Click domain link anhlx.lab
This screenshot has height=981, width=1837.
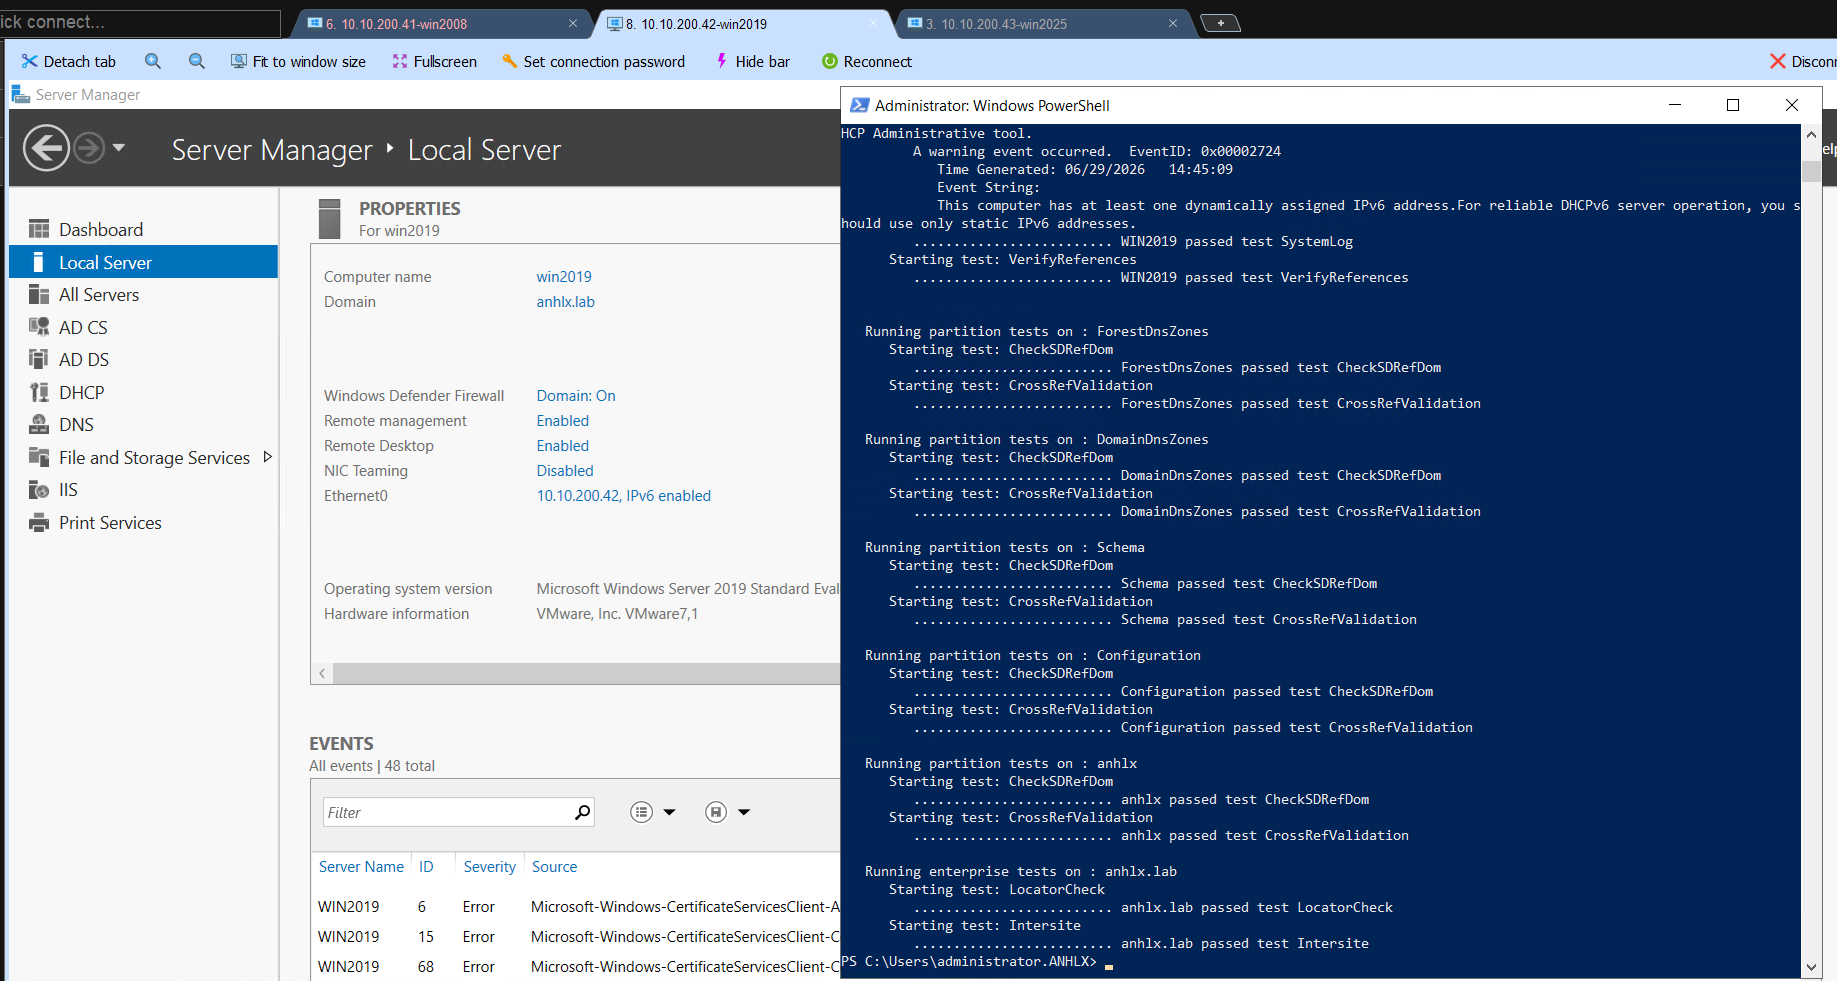coord(565,301)
